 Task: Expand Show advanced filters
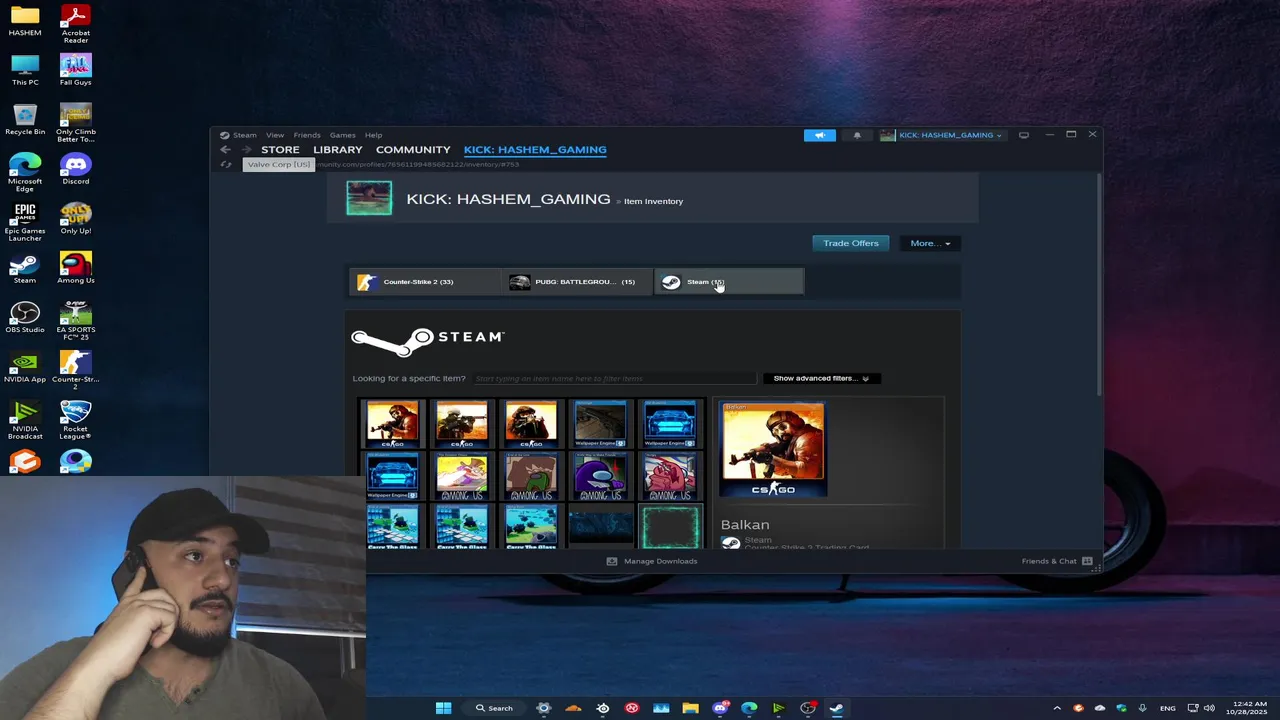point(821,378)
